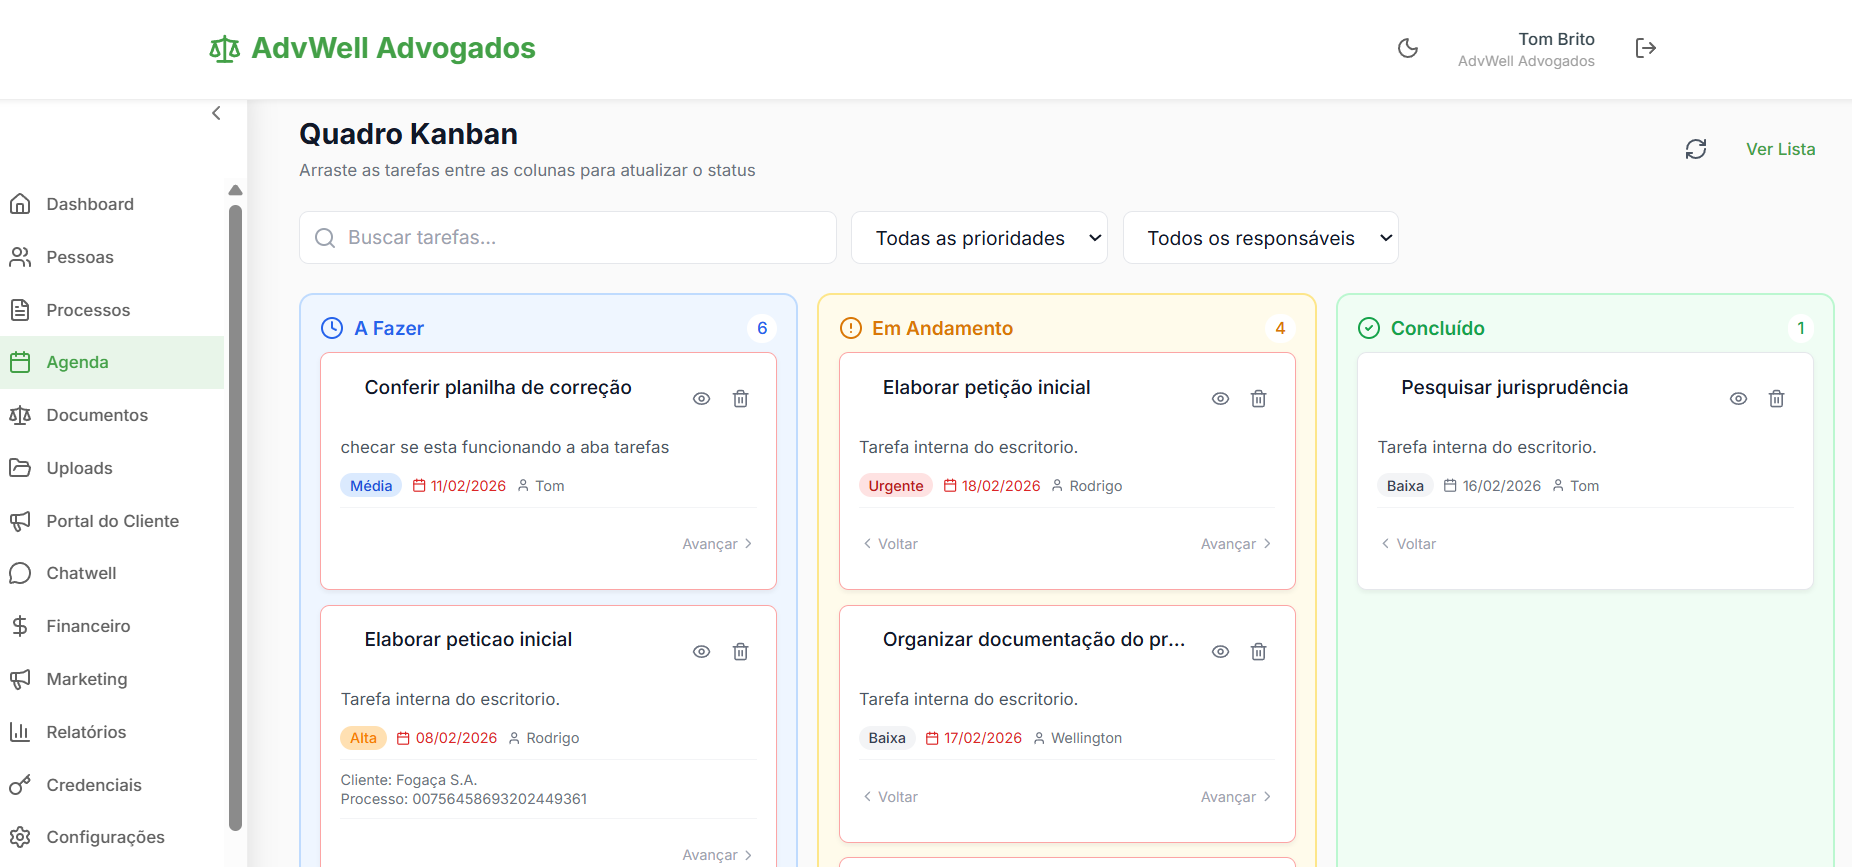
Task: Open Marketing in the sidebar
Action: (x=112, y=679)
